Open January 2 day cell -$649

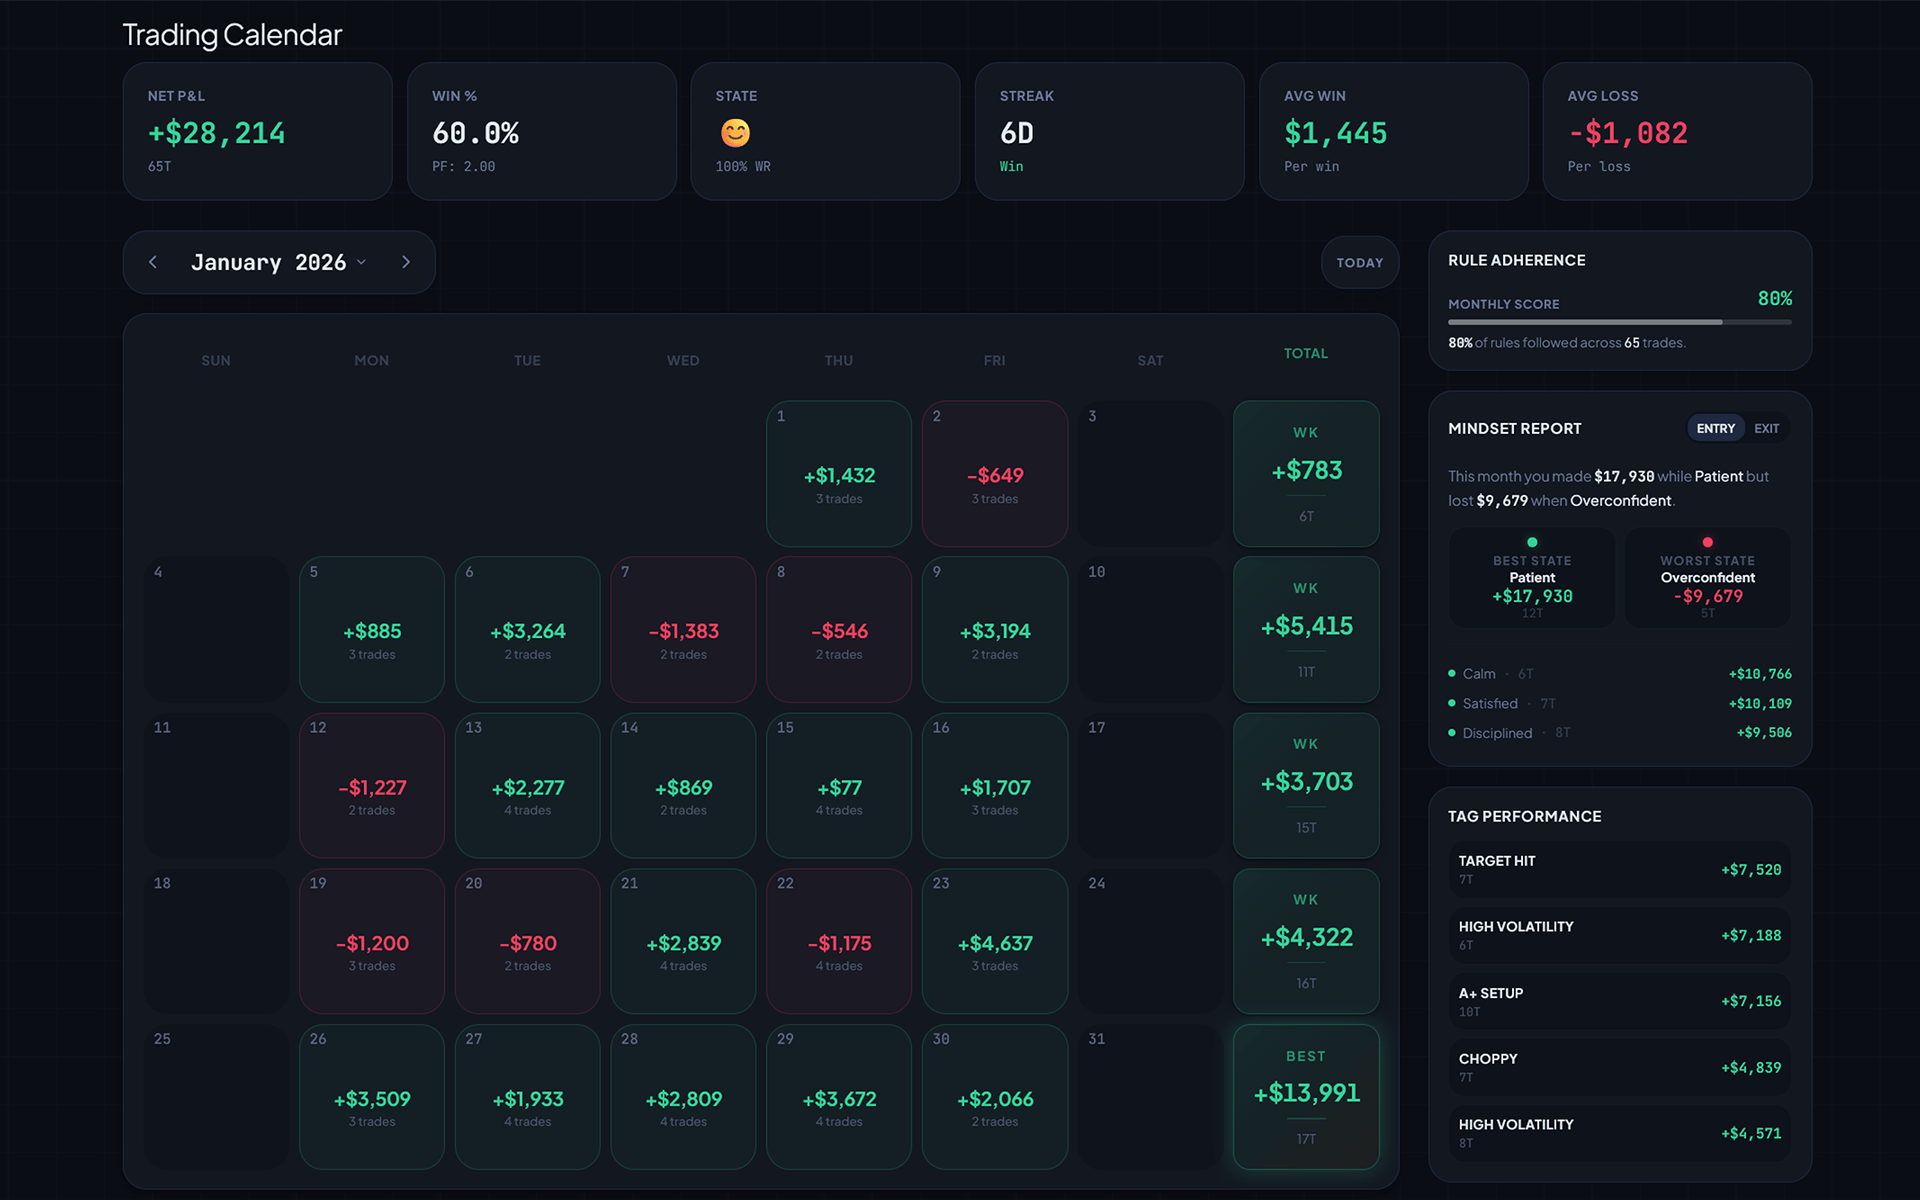click(x=995, y=474)
